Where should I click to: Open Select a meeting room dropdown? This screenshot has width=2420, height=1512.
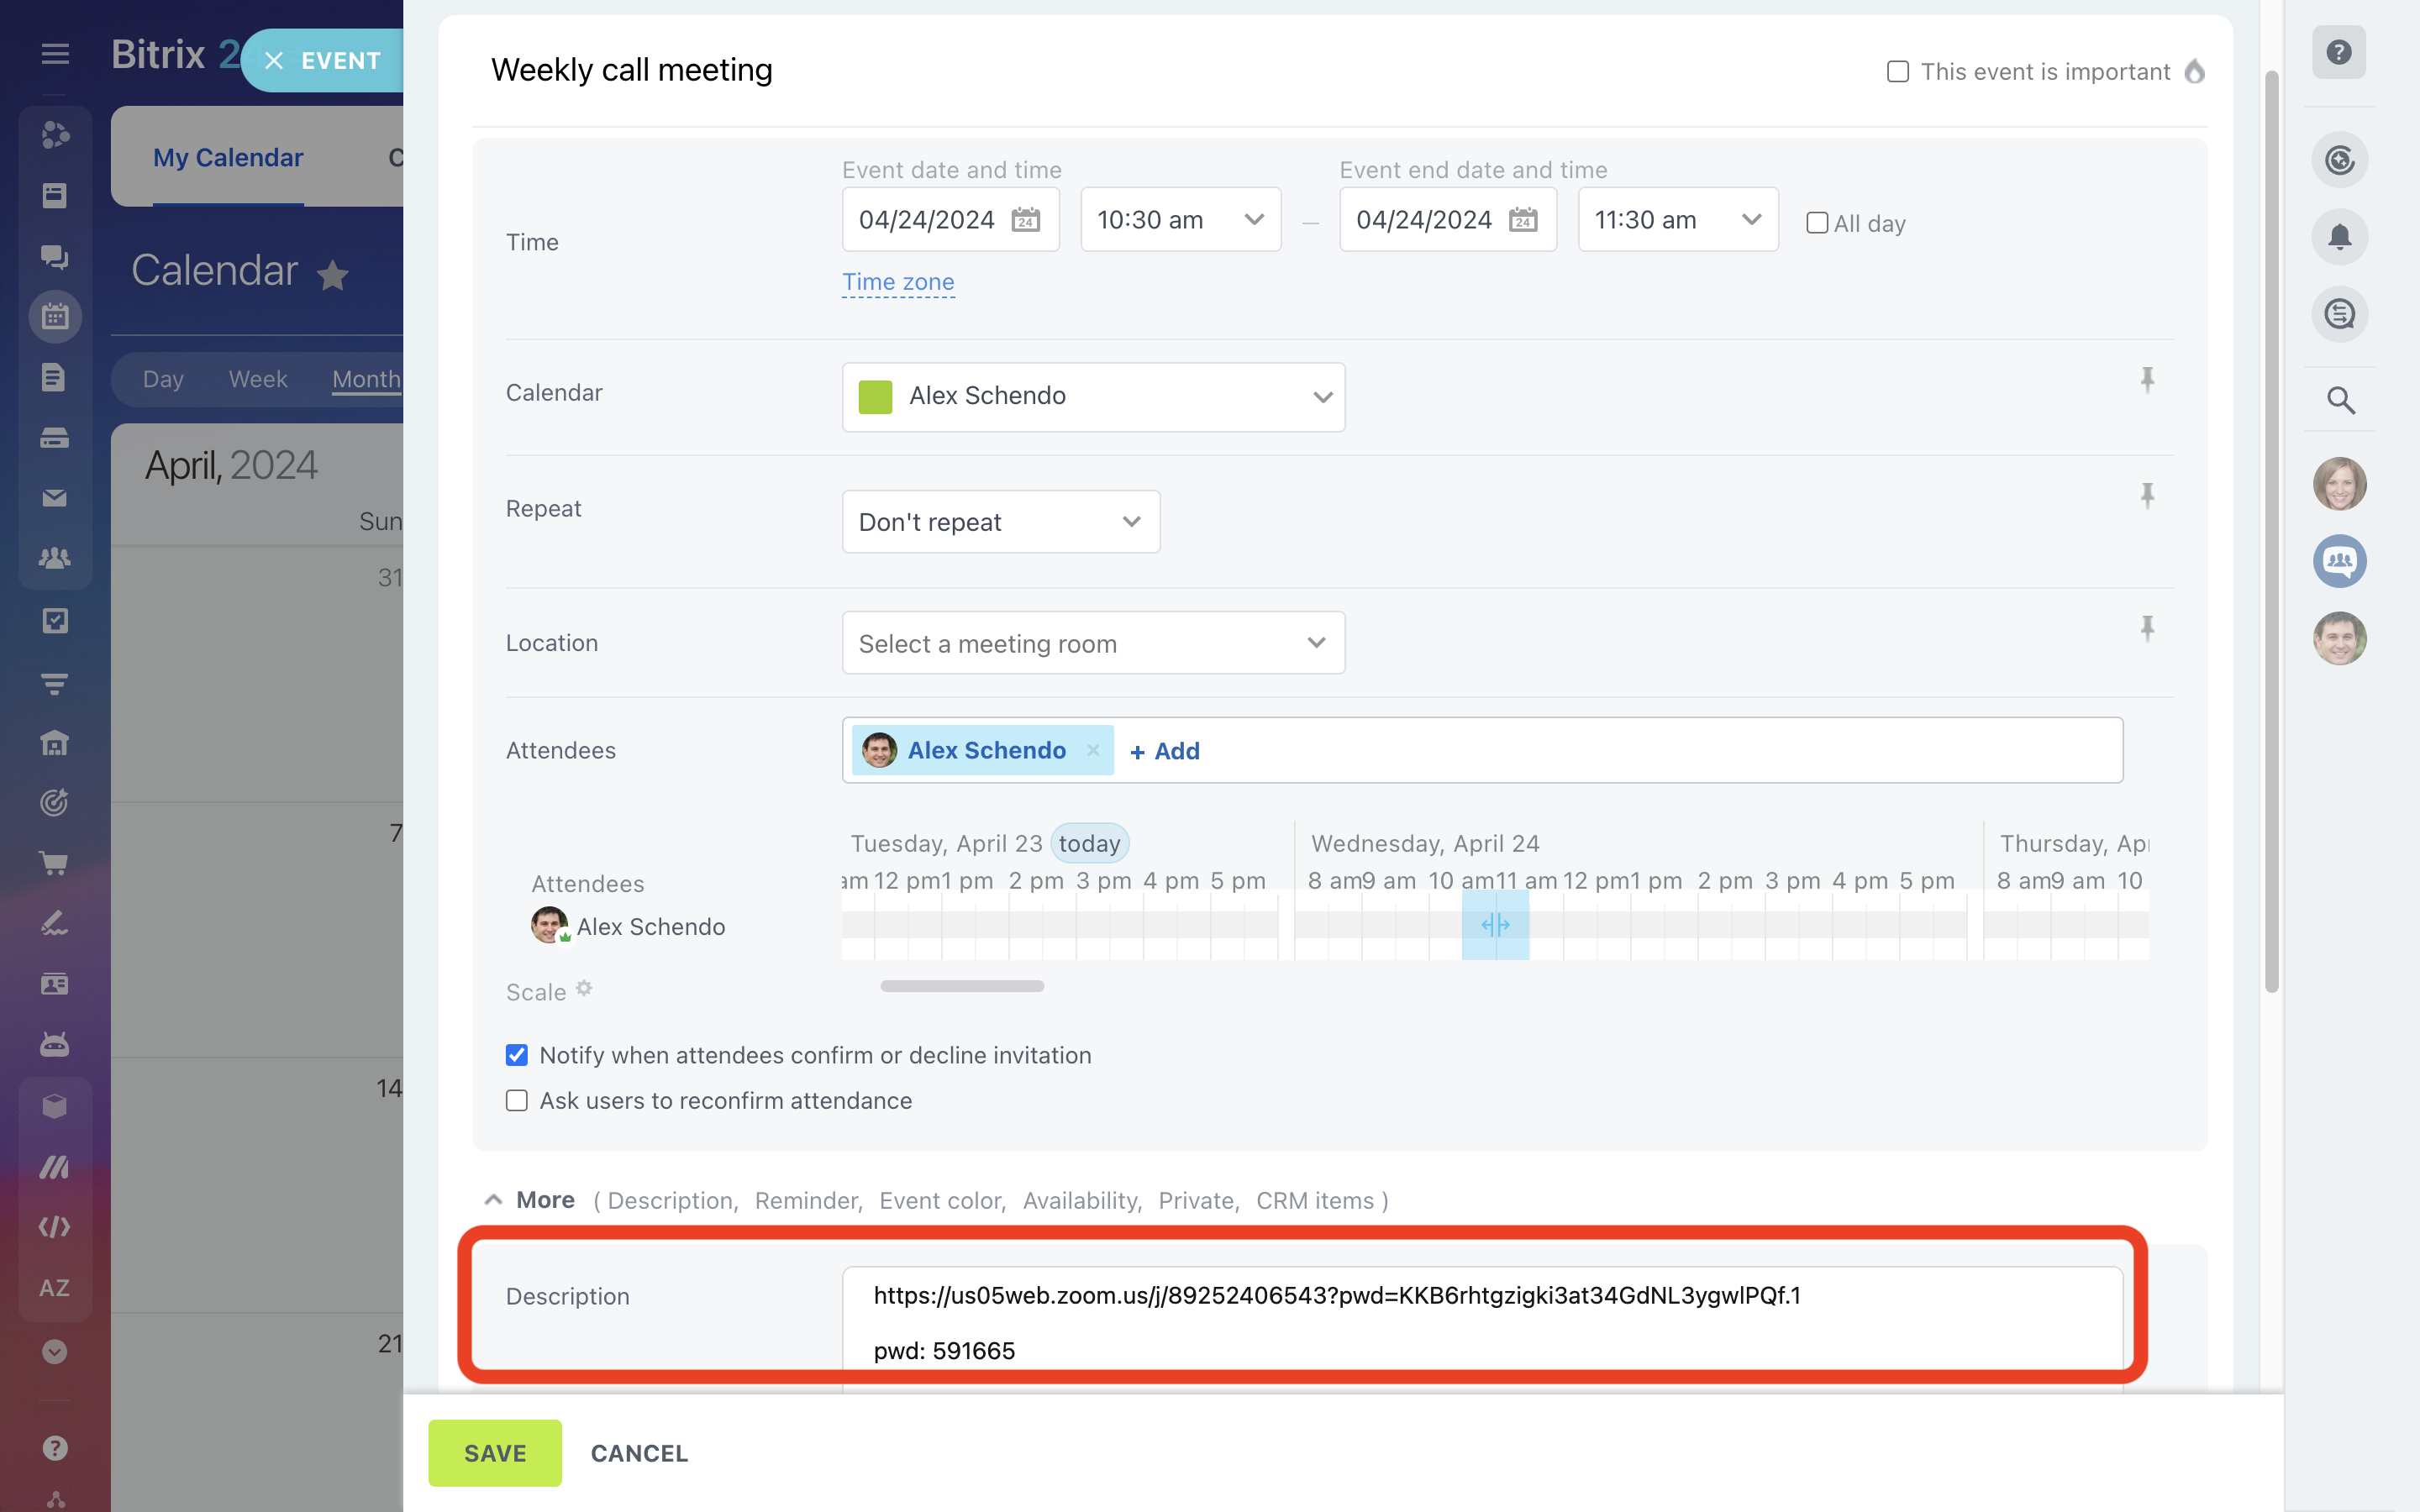[1092, 643]
